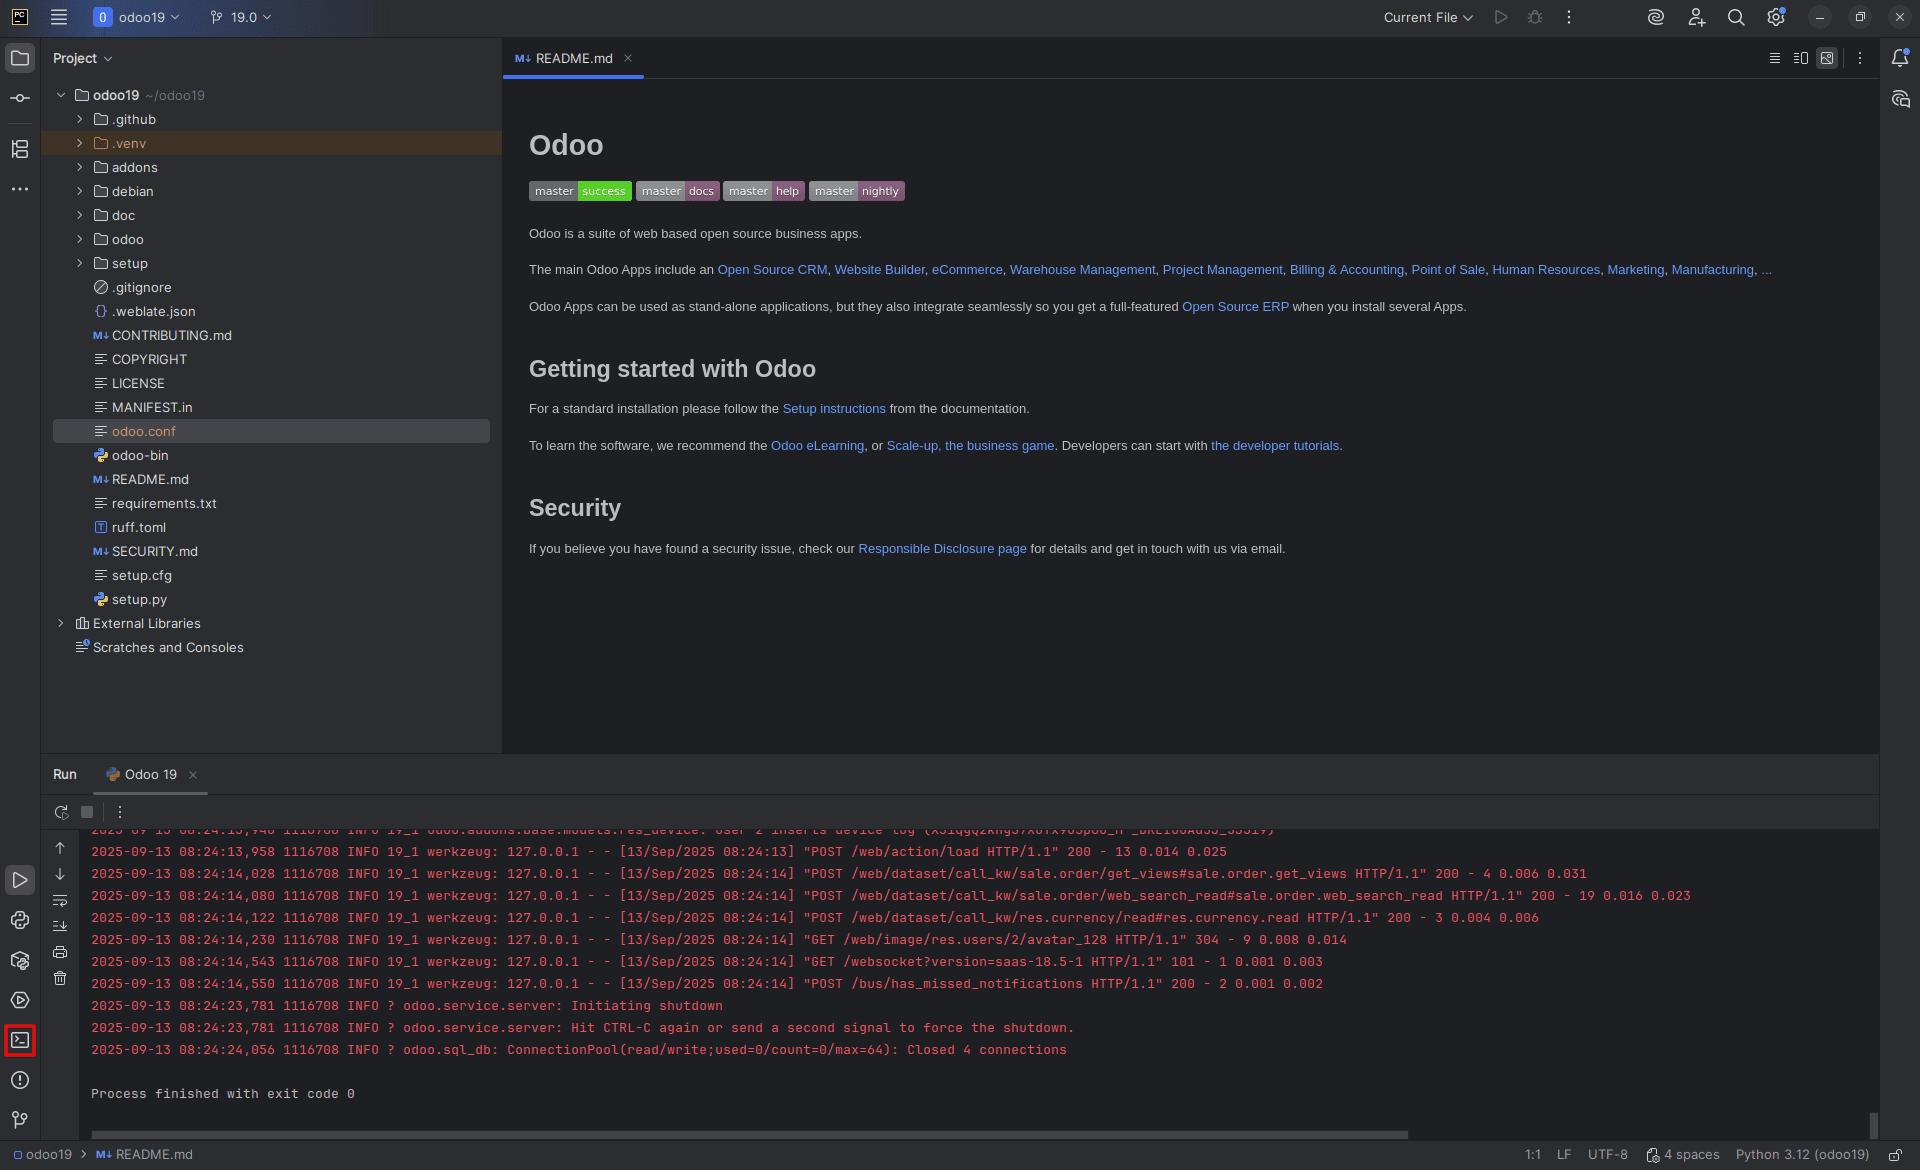
Task: Open Responsible Disclosure page link
Action: coord(942,549)
